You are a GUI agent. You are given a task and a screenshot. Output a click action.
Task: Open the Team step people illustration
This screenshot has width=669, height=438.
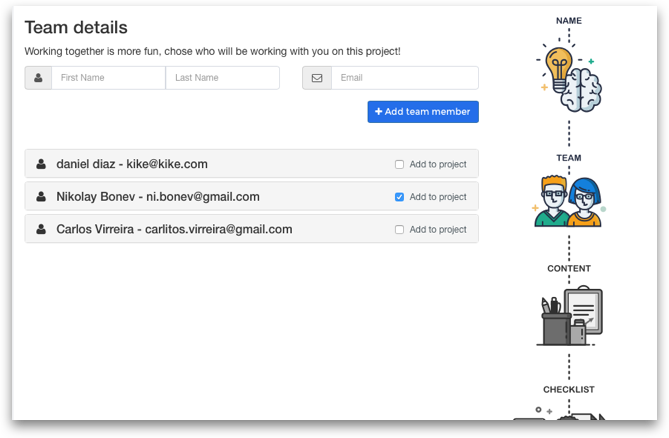pyautogui.click(x=569, y=200)
